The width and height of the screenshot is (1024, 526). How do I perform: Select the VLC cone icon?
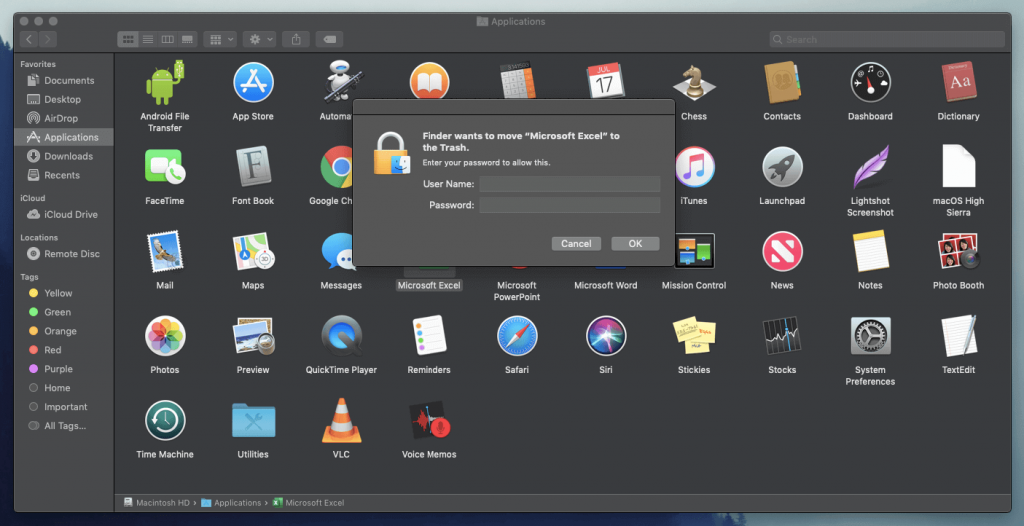(342, 420)
